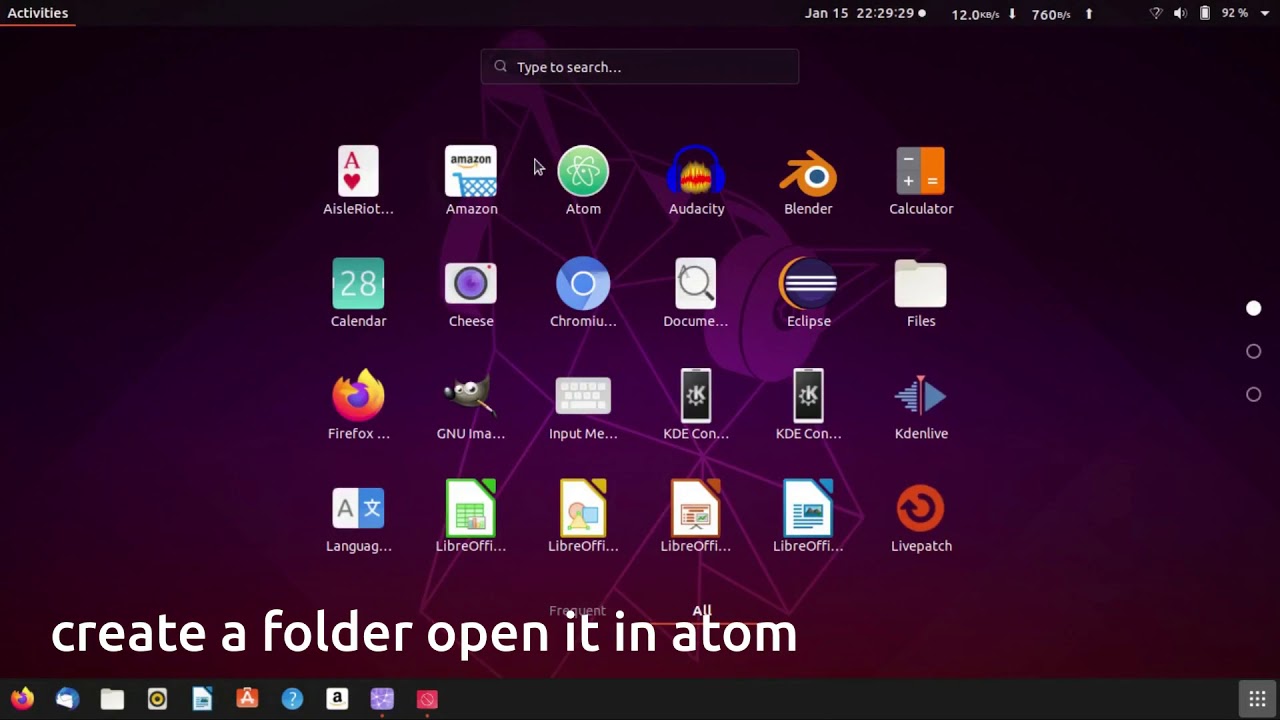This screenshot has height=720, width=1280.
Task: Launch the Atom editor
Action: (583, 181)
